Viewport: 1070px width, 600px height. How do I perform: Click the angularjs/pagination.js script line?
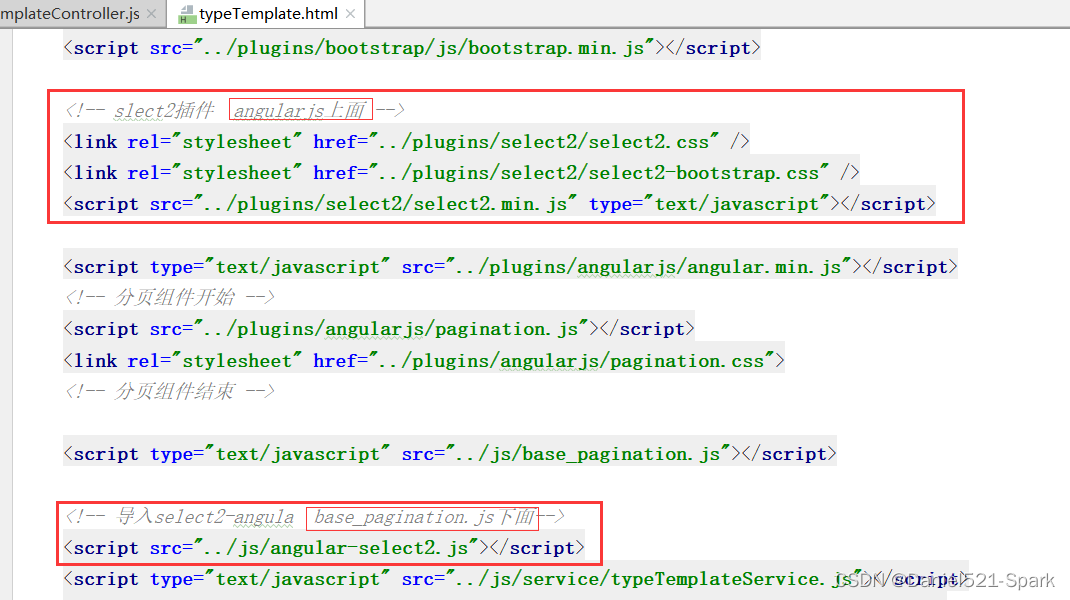(x=379, y=329)
